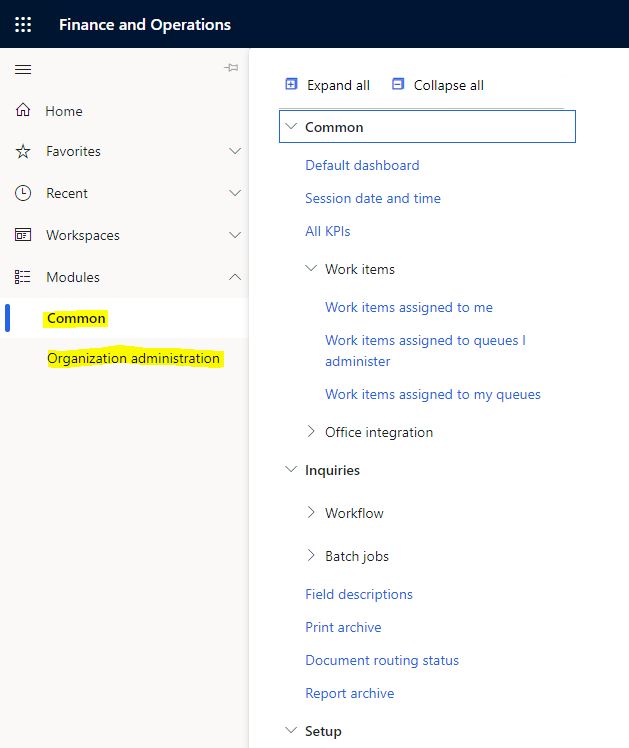Open the Default dashboard link
Screen dimensions: 629x748
pos(362,165)
